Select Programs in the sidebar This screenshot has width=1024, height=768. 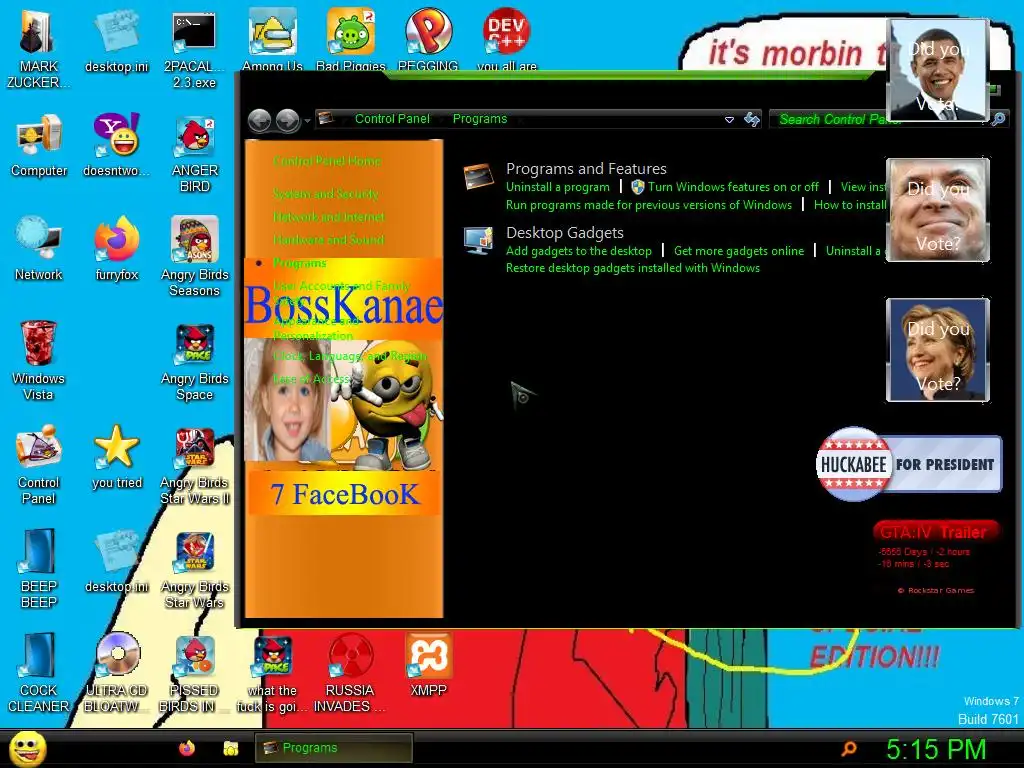coord(299,263)
